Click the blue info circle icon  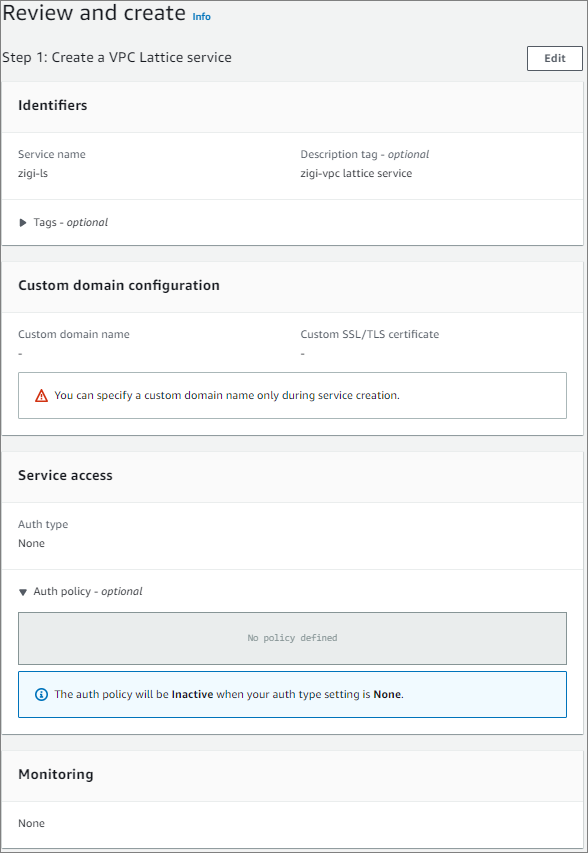(41, 695)
